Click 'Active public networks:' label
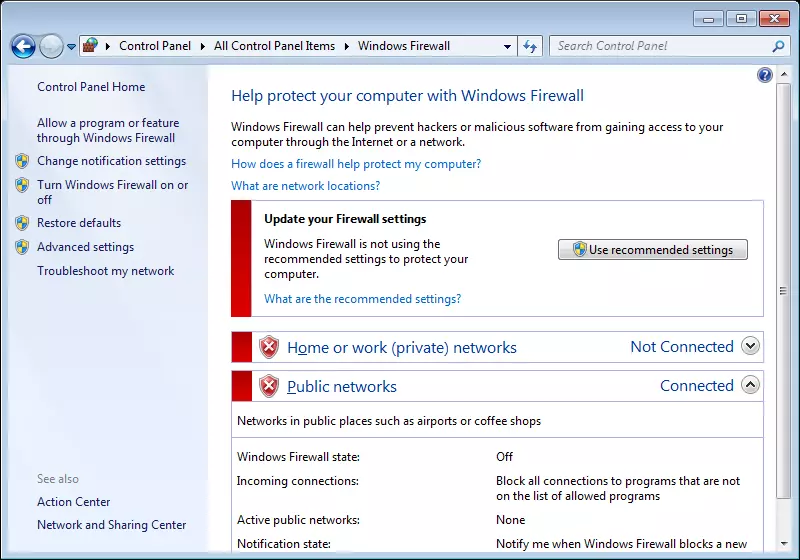800x560 pixels. coord(298,520)
